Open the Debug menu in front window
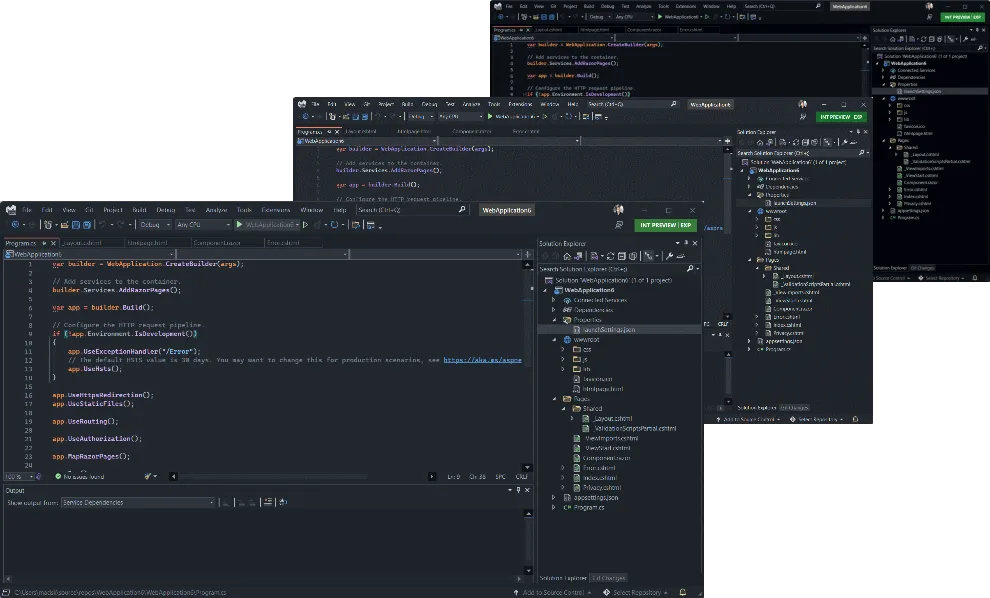Image resolution: width=990 pixels, height=598 pixels. point(166,210)
